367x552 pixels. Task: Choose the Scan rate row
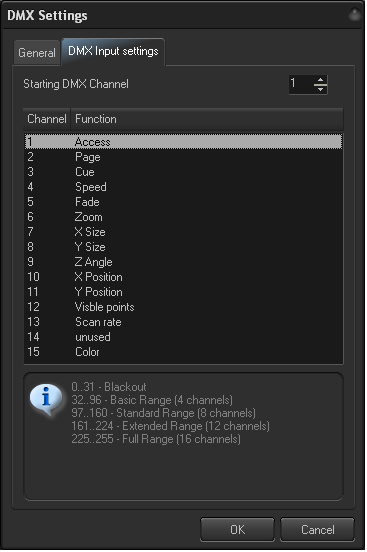(x=183, y=322)
